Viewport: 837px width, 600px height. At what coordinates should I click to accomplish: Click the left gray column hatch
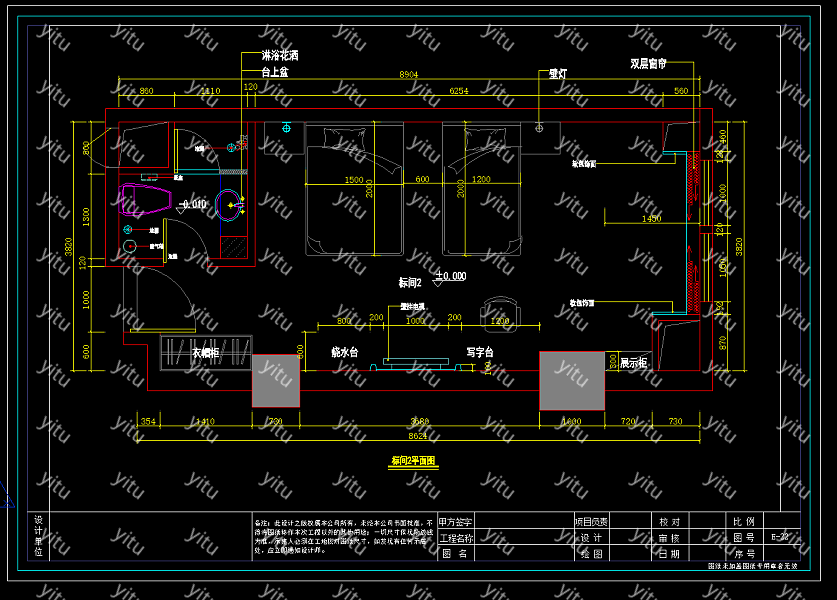[x=279, y=380]
